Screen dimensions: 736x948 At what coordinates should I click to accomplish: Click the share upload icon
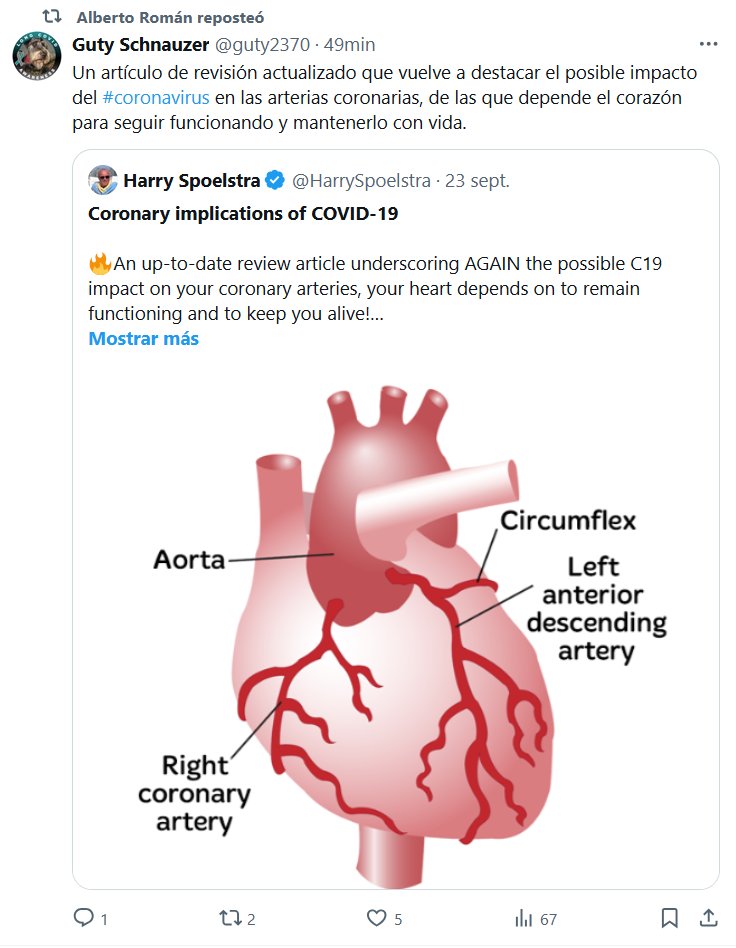pos(707,918)
